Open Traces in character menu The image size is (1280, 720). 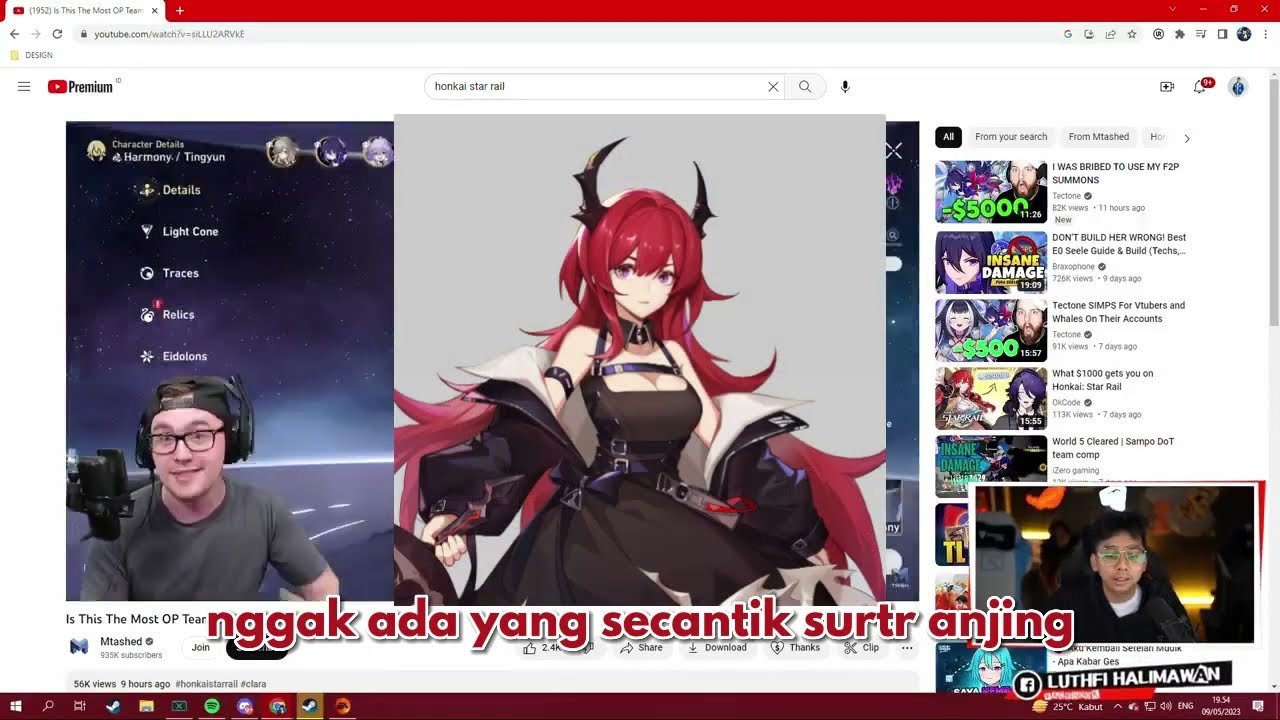(x=168, y=273)
